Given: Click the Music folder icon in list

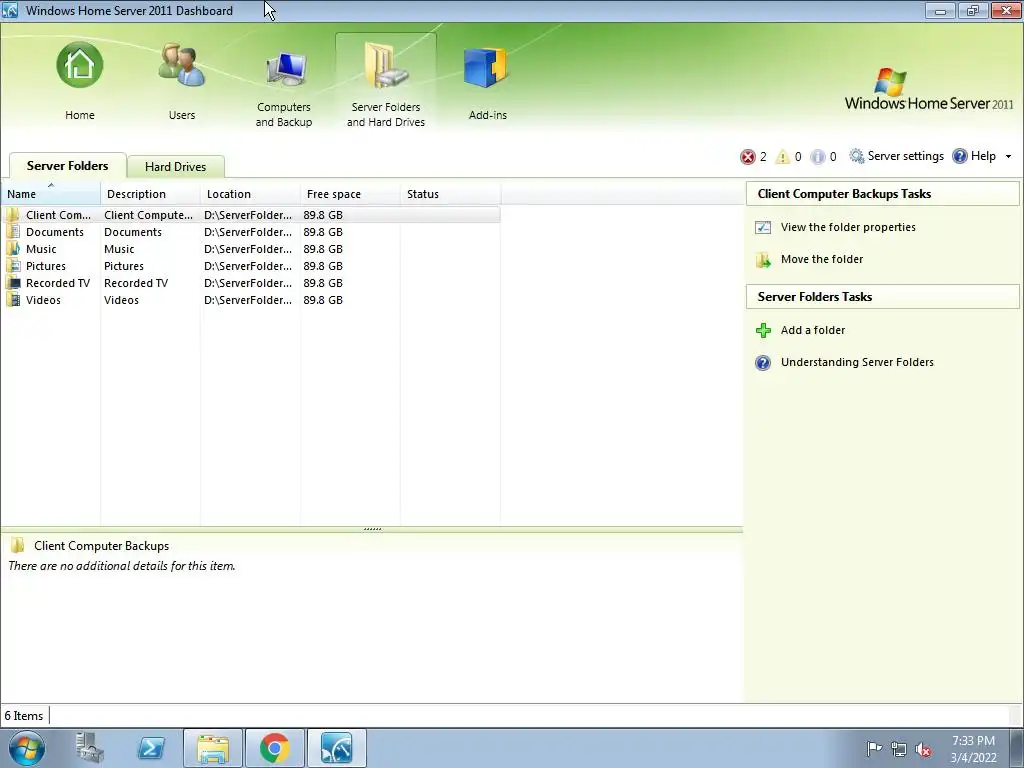Looking at the screenshot, I should point(13,249).
